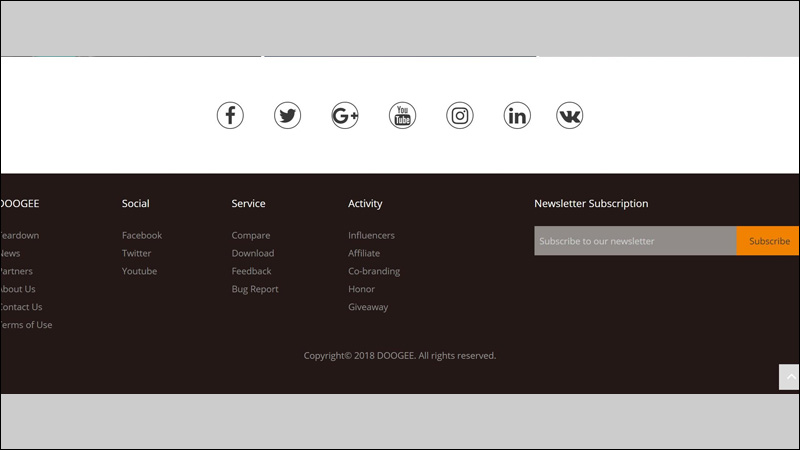Click the orange Subscribe button

pos(768,241)
